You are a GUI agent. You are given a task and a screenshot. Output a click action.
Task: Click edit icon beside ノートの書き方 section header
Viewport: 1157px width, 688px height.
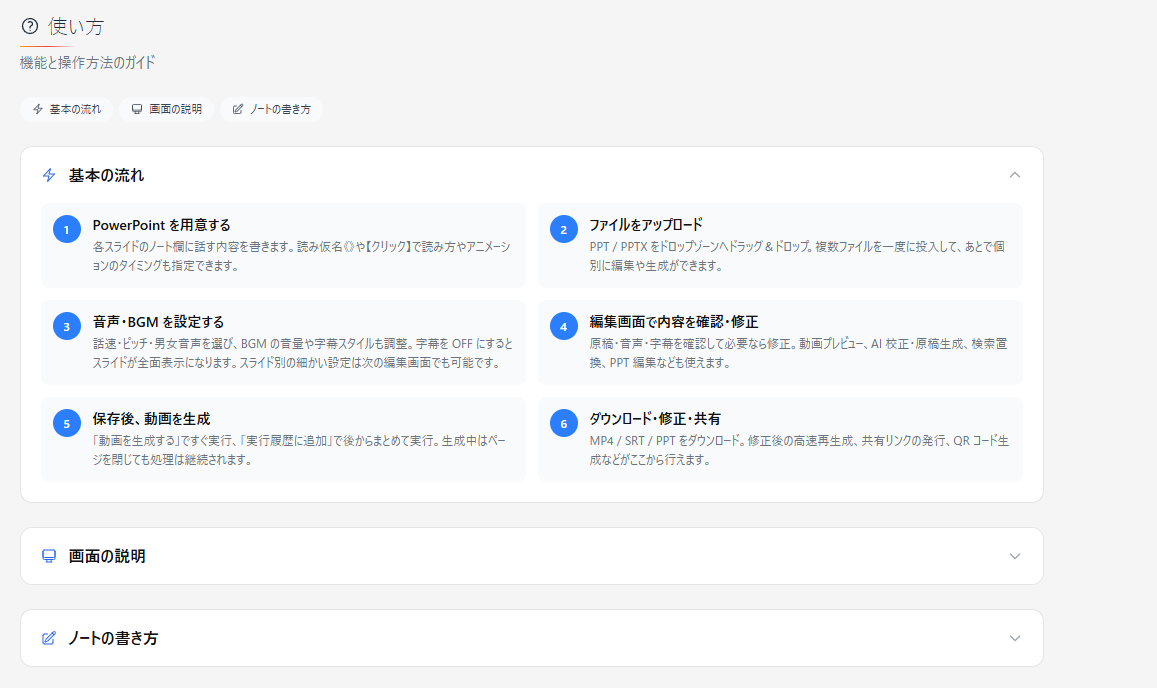[x=49, y=638]
